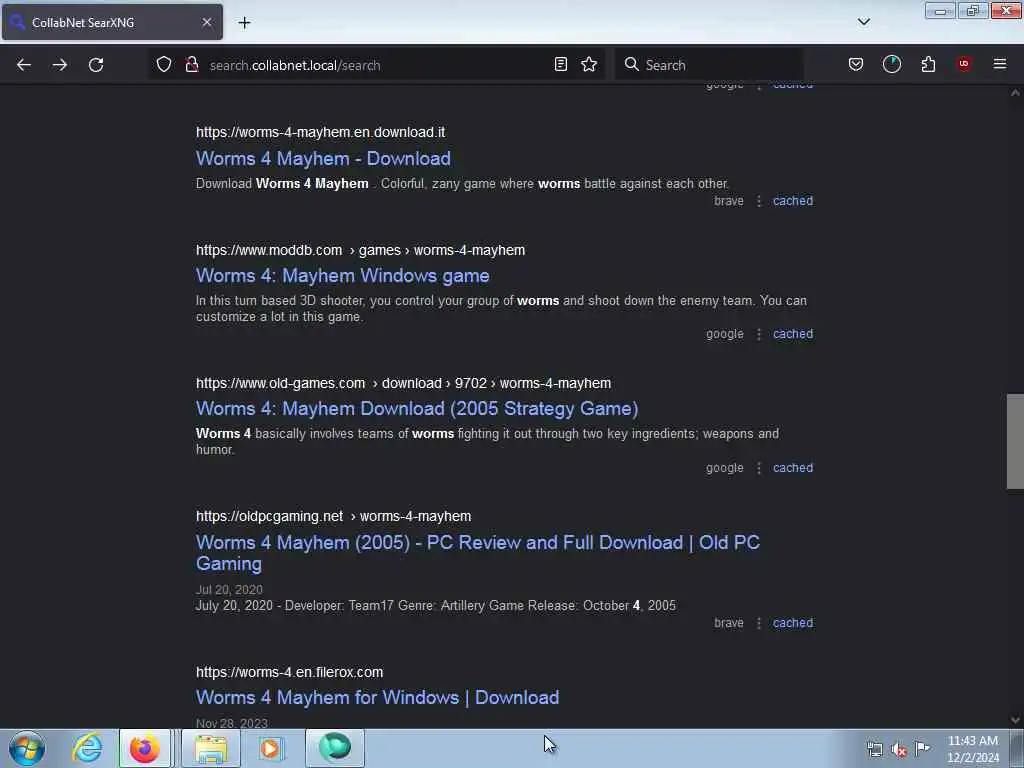Open more options dots for old-games.com result
Viewport: 1024px width, 768px height.
[x=759, y=468]
